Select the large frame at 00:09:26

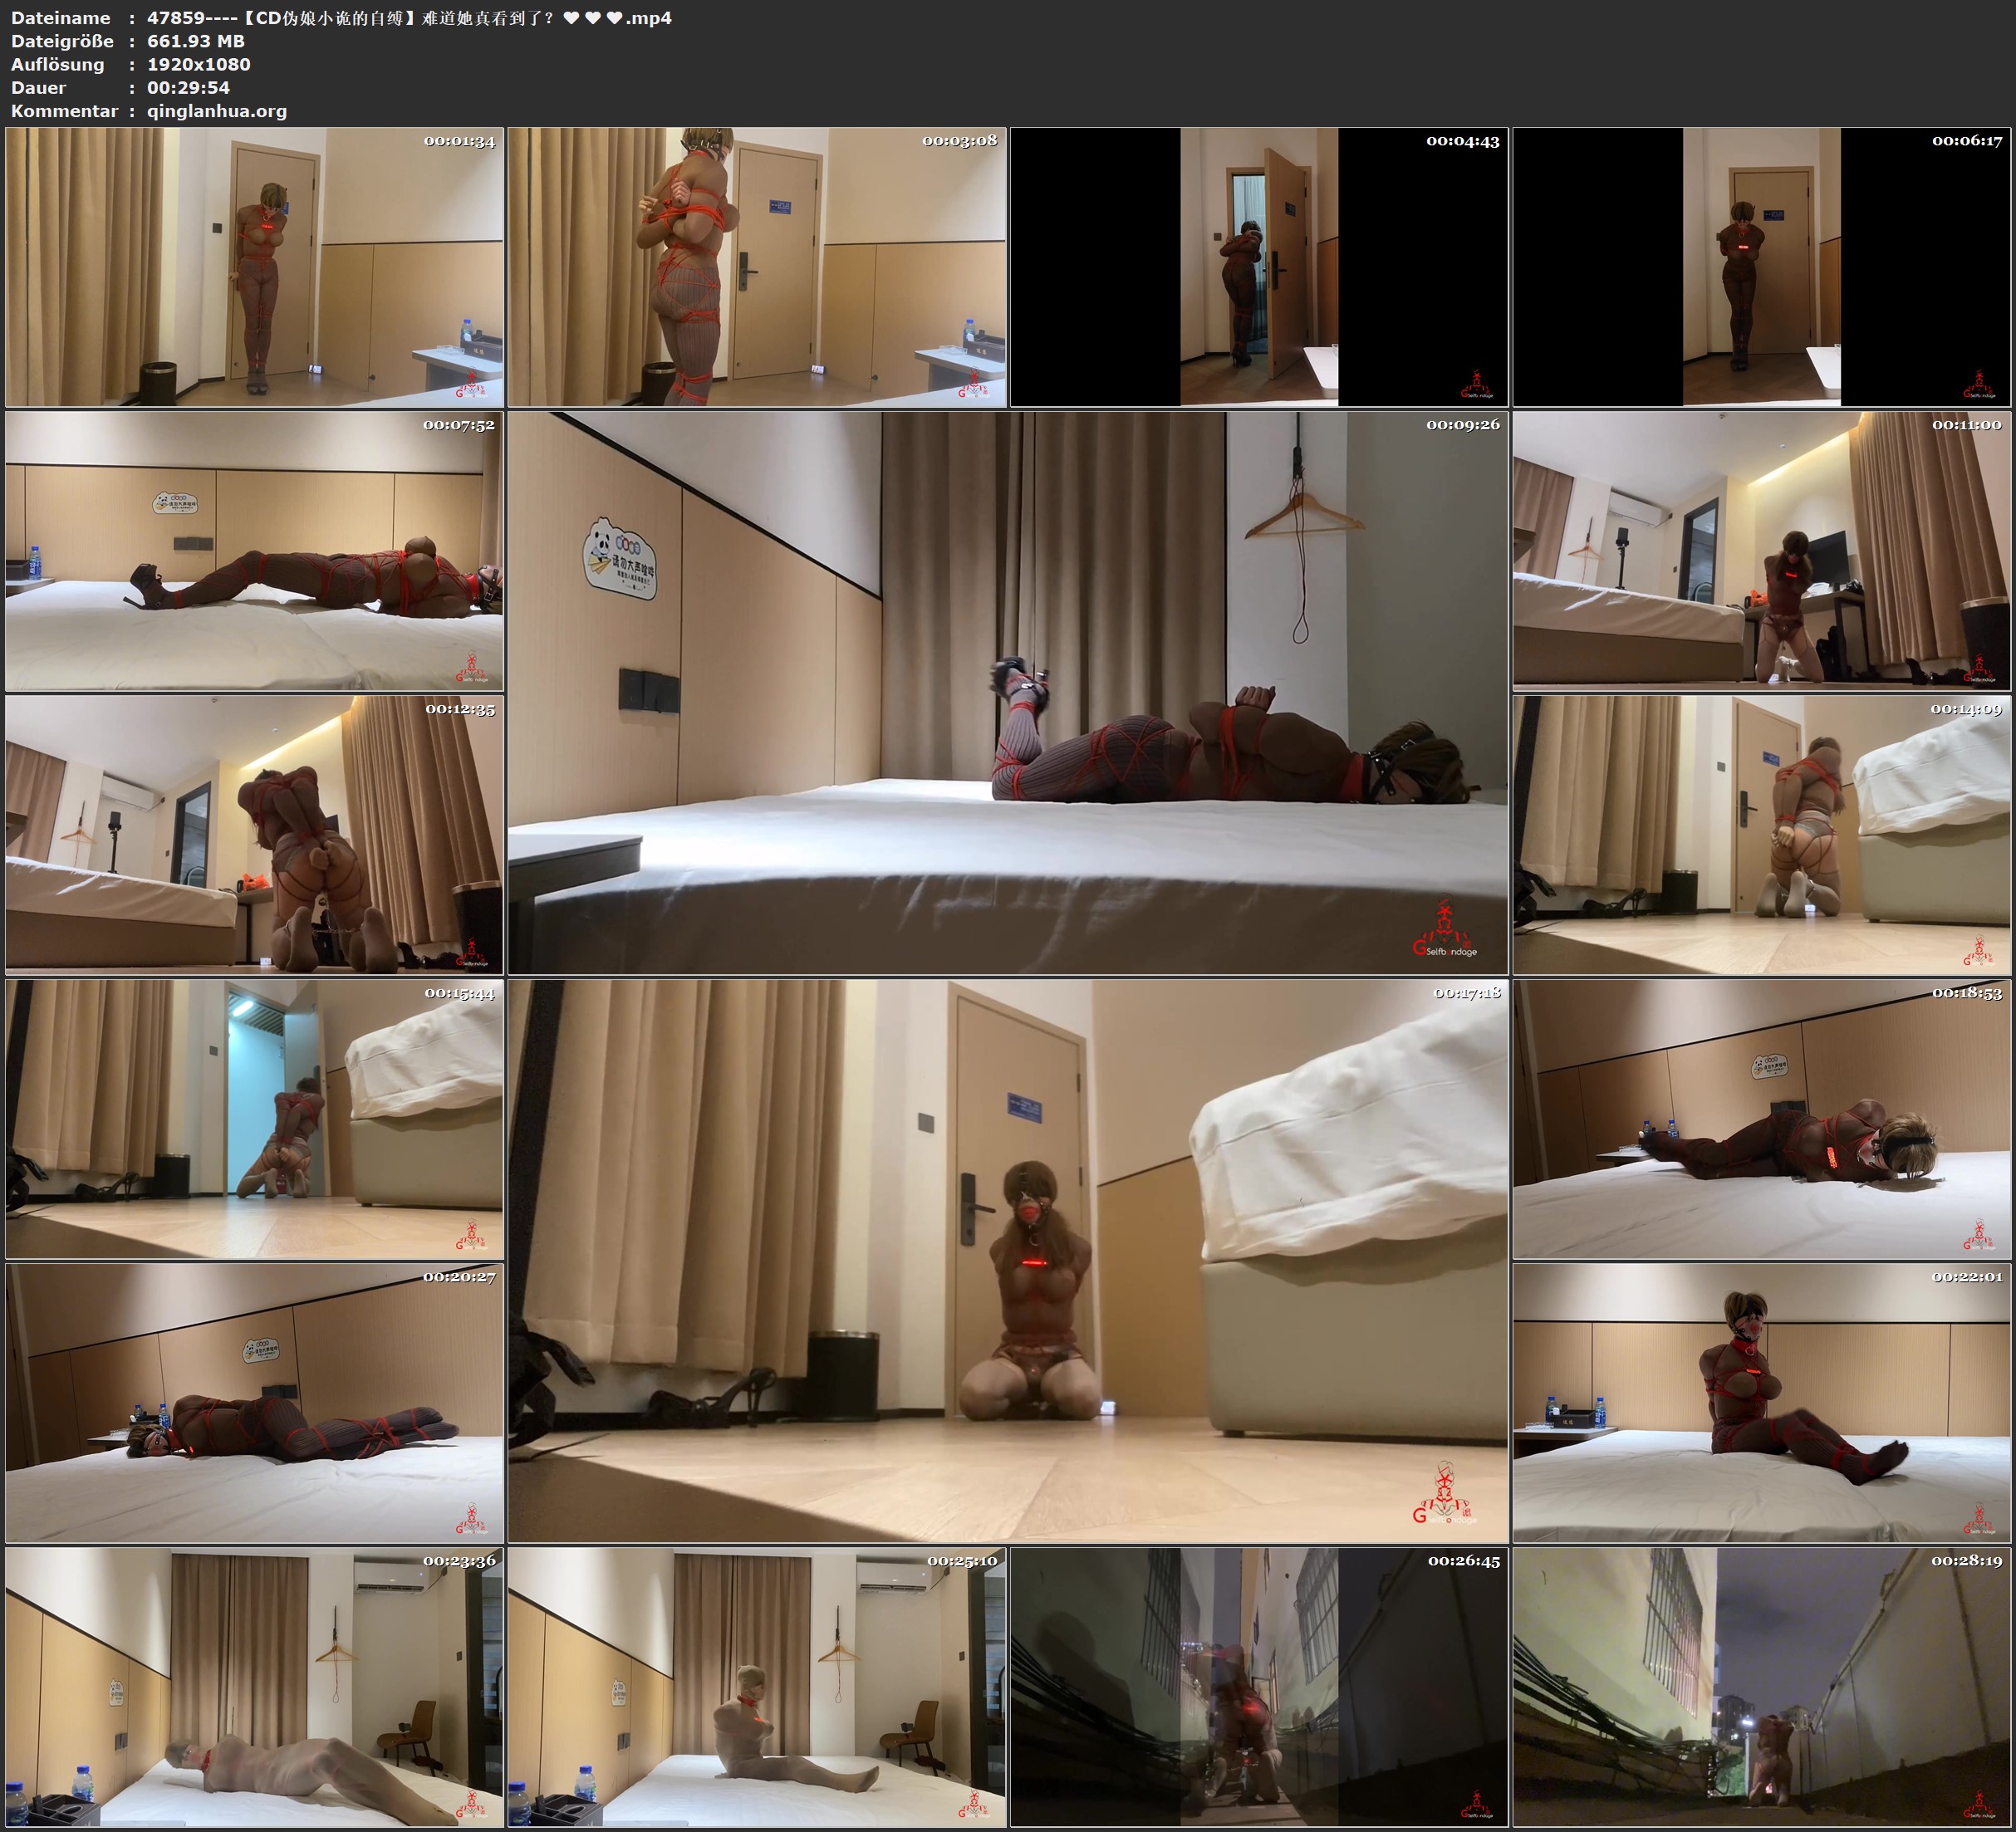pos(1008,693)
